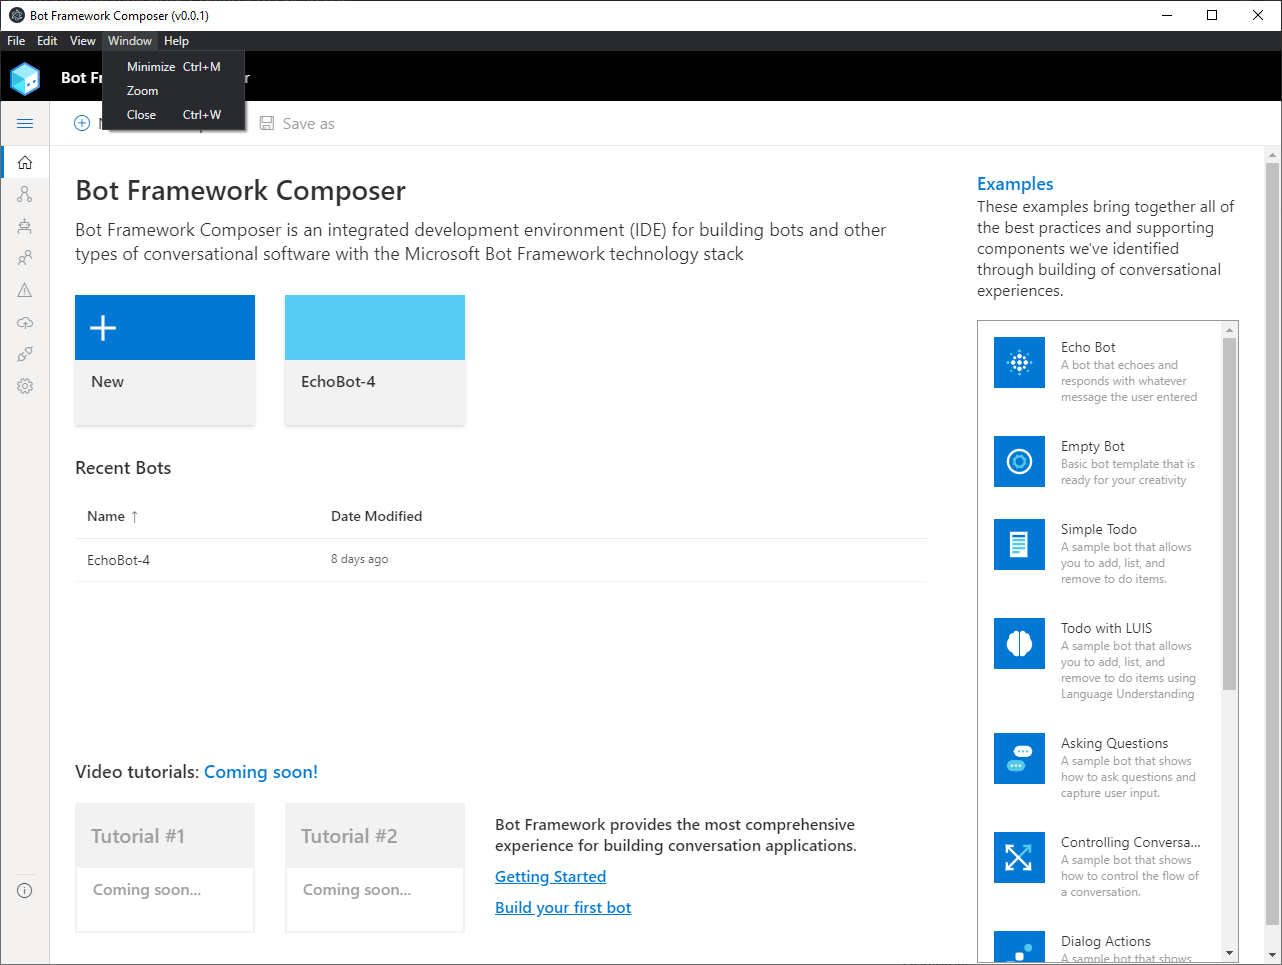Click the examples list scrollbar thumb
Screen dimensions: 1282x965
click(1229, 514)
